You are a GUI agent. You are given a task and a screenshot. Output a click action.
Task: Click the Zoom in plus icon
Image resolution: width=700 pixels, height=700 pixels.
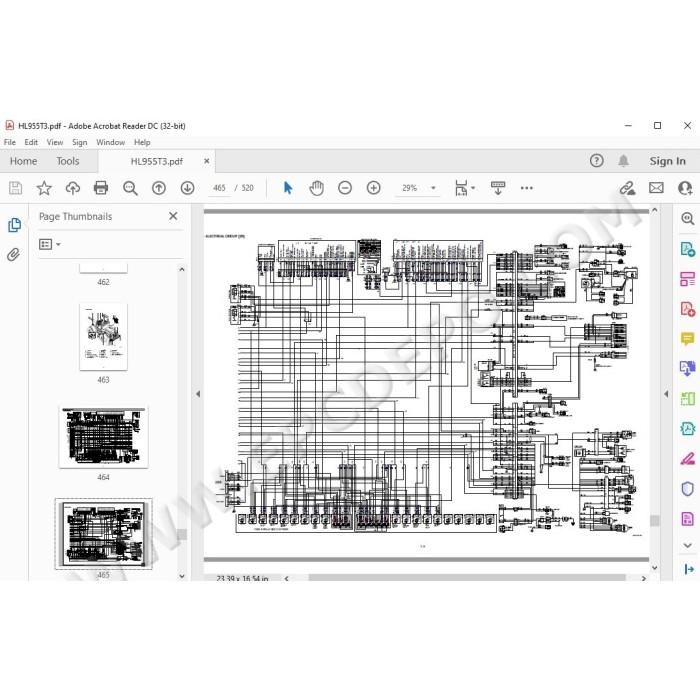click(x=373, y=188)
